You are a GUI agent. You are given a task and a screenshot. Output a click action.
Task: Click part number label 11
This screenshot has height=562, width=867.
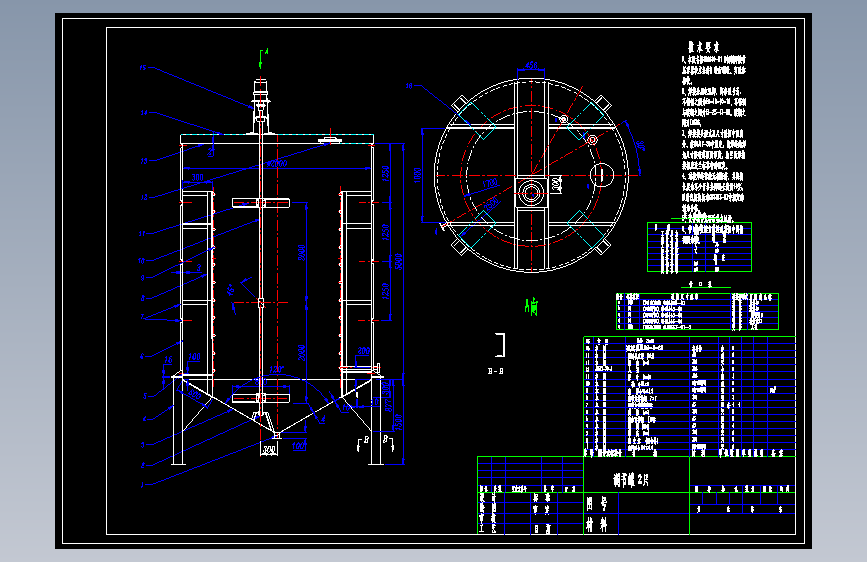142,233
